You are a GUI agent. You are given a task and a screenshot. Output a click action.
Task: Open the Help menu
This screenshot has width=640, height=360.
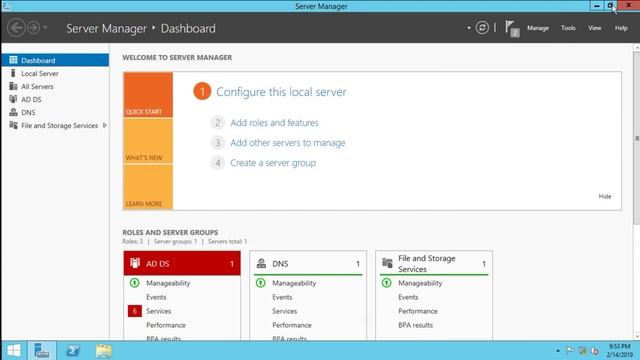point(621,28)
